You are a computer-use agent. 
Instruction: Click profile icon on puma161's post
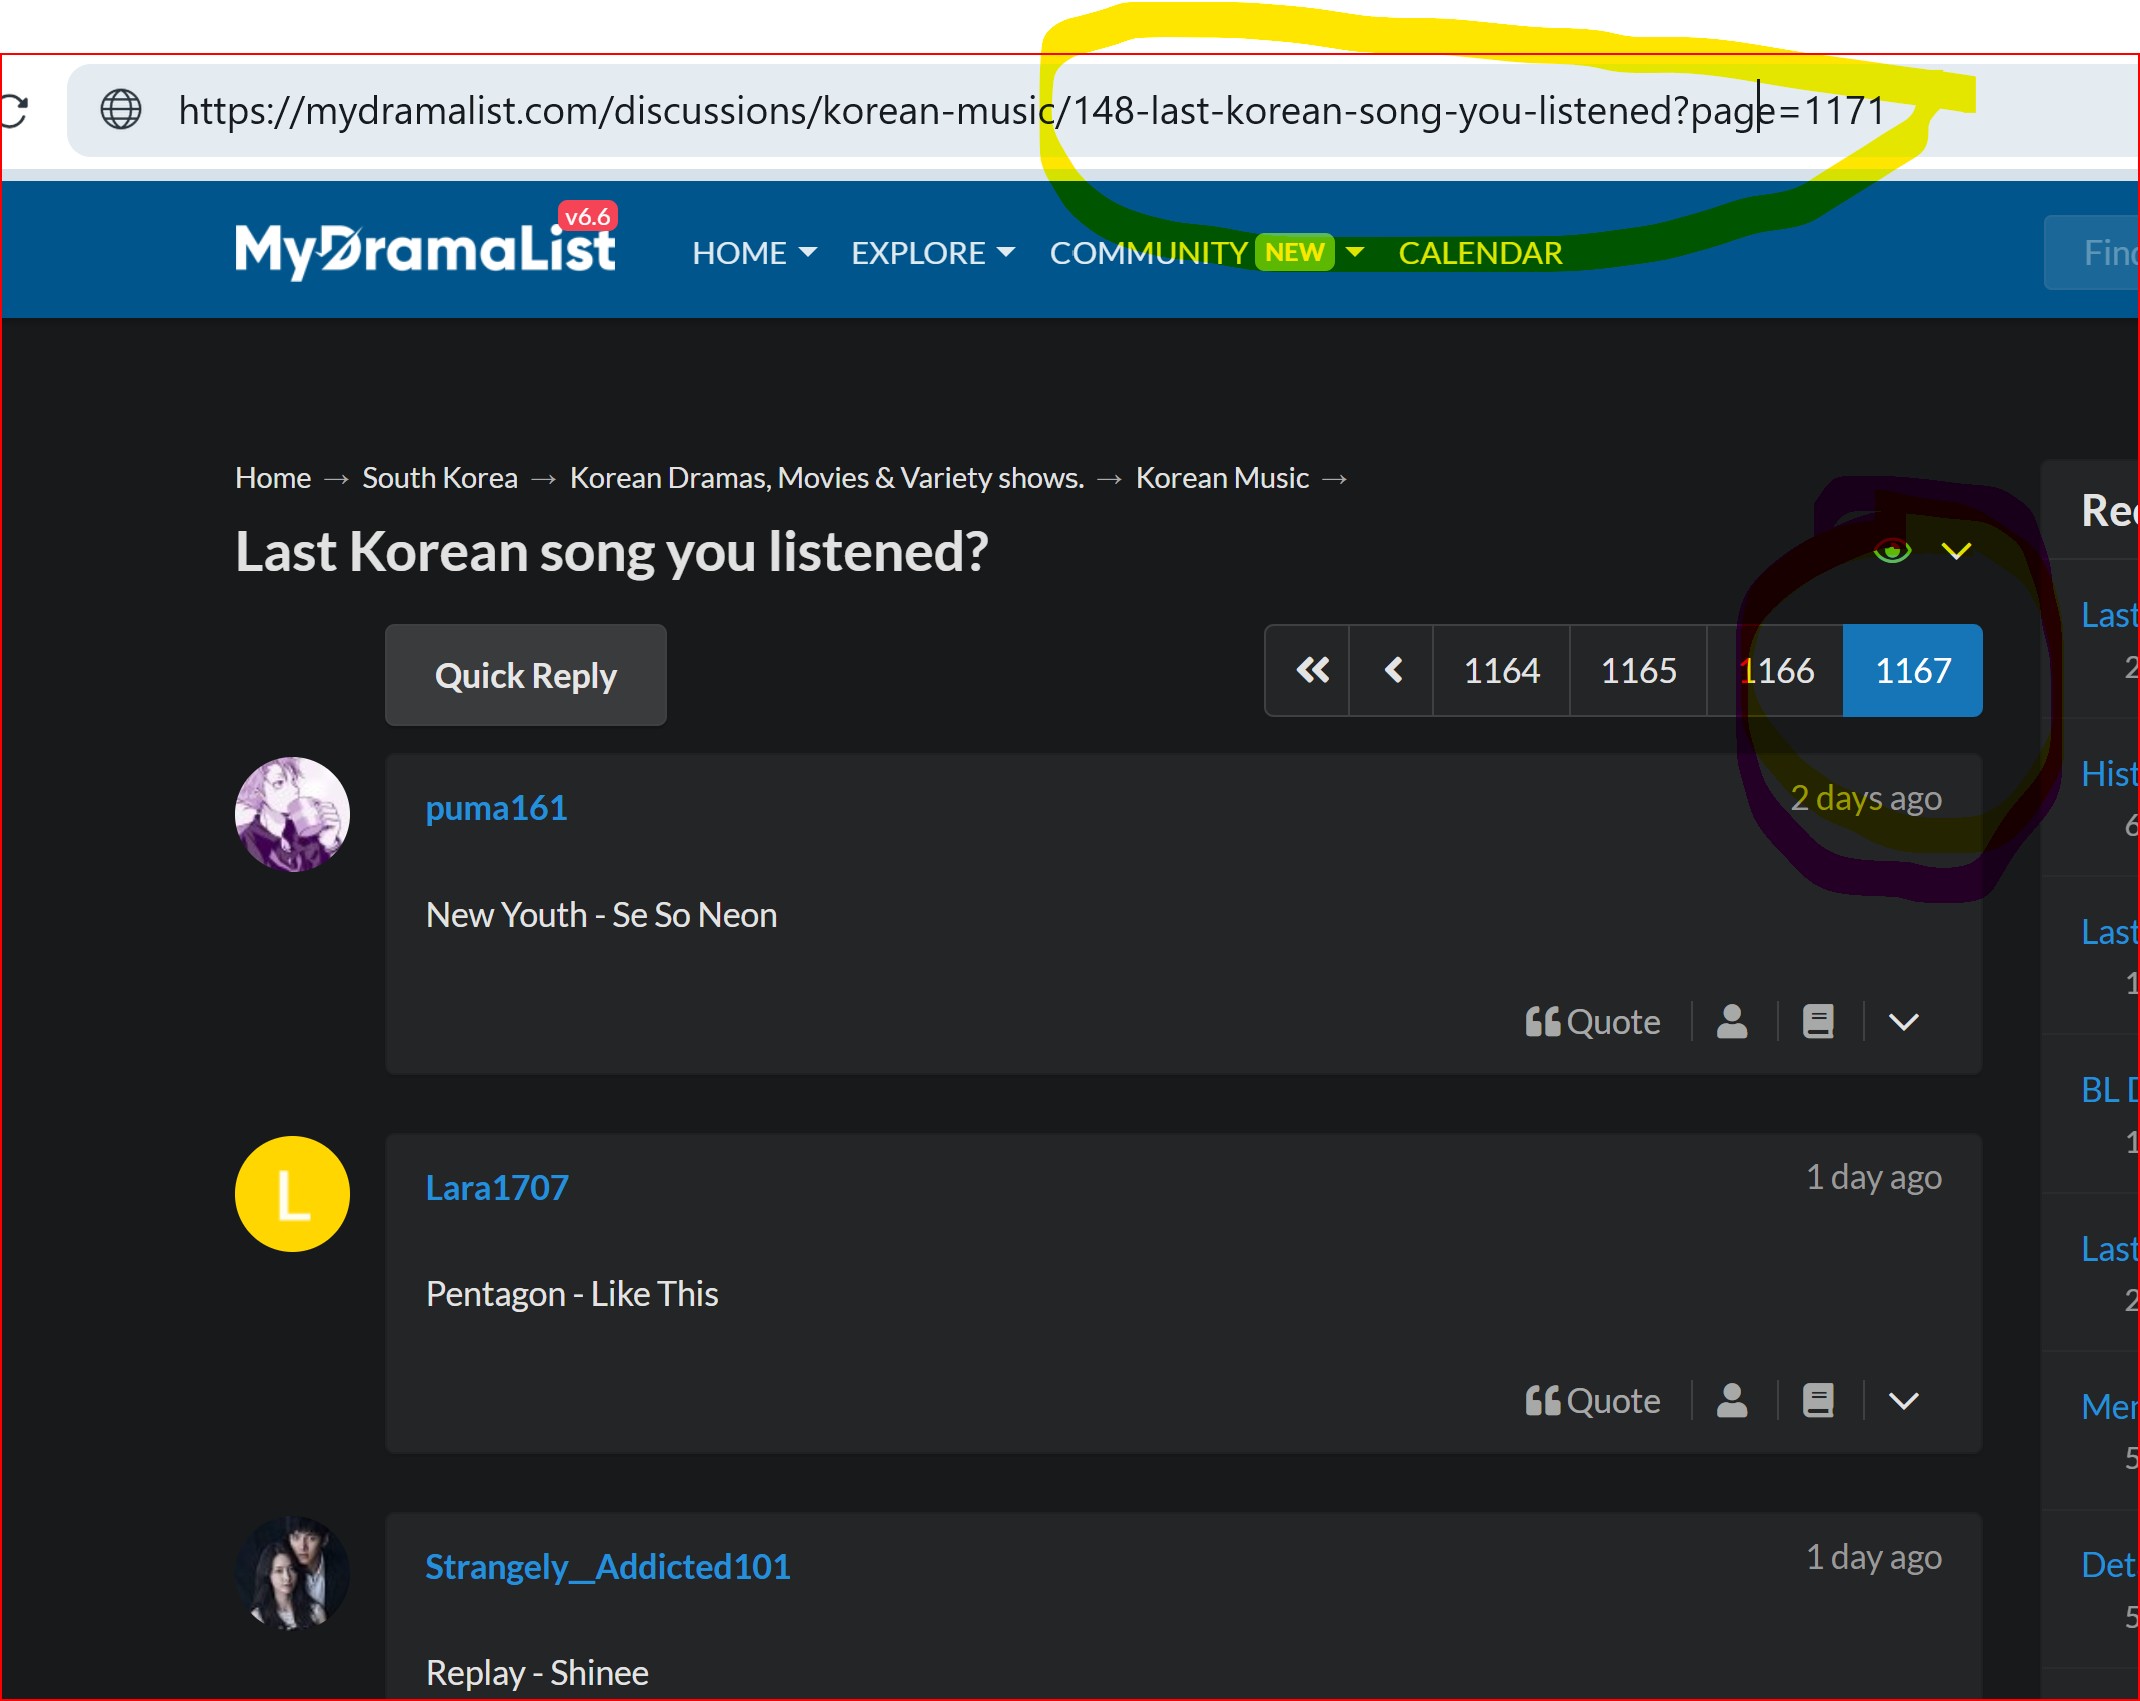coord(1732,1022)
